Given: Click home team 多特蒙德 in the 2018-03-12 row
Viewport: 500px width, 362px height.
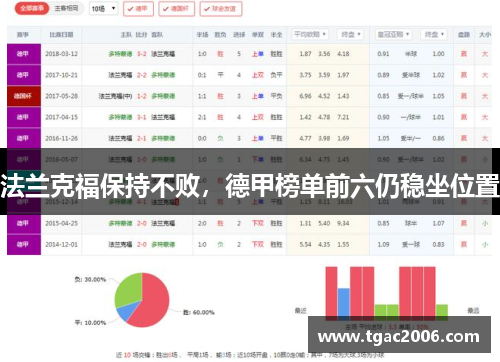Looking at the screenshot, I should click(120, 54).
